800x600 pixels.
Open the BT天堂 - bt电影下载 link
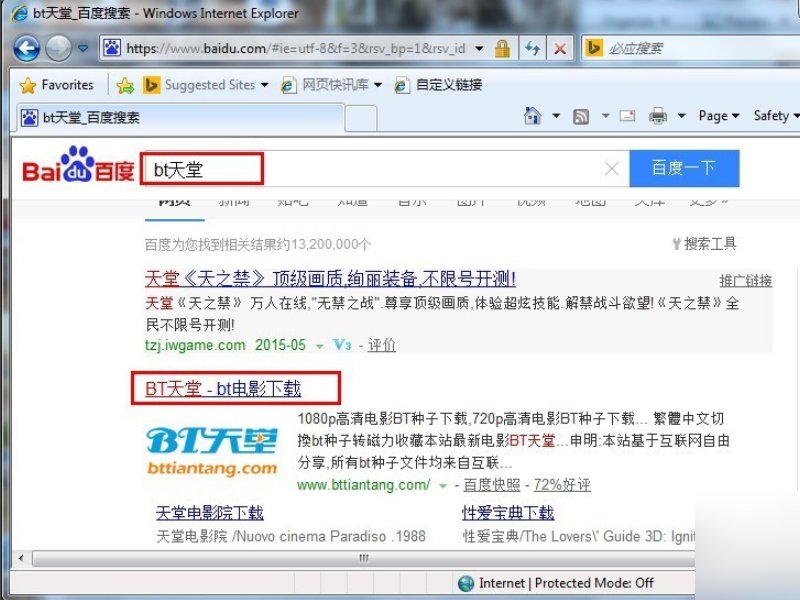click(x=224, y=388)
